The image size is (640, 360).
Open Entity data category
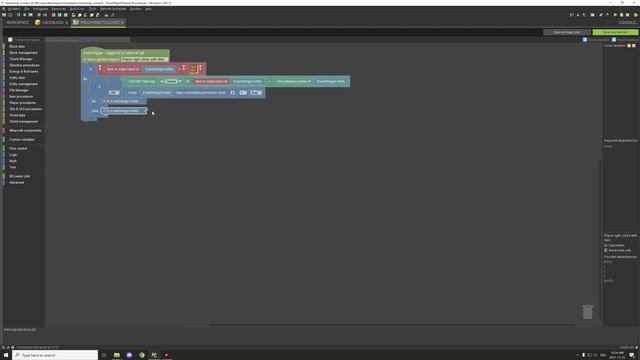(17, 78)
